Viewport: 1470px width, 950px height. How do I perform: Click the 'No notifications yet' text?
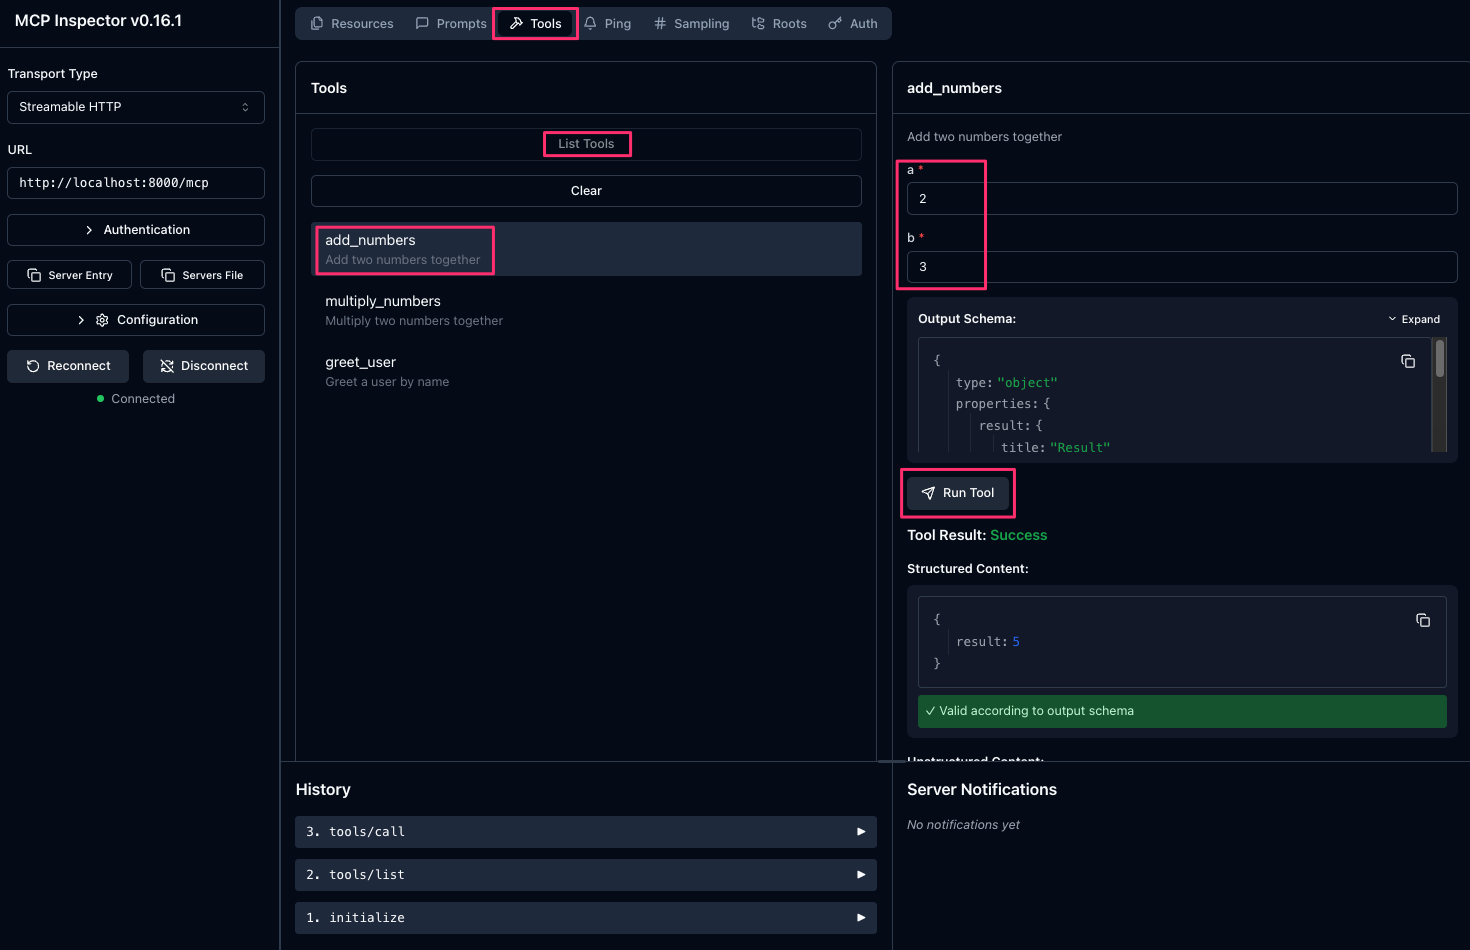(x=963, y=825)
